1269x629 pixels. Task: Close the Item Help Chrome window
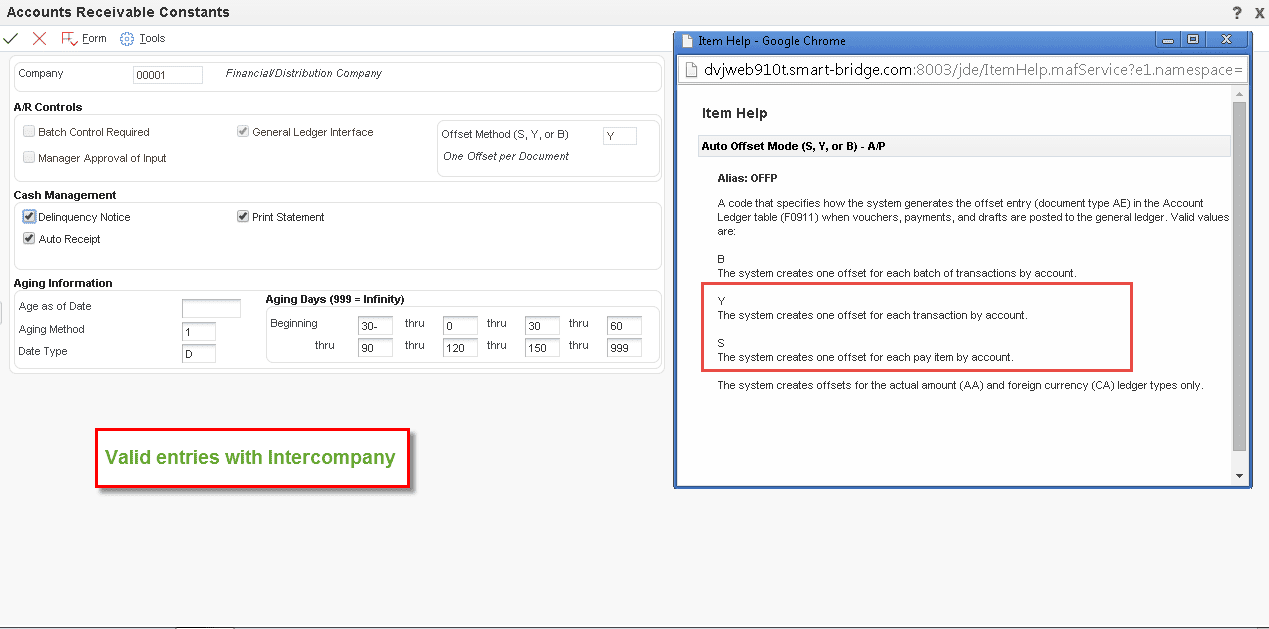pyautogui.click(x=1226, y=39)
